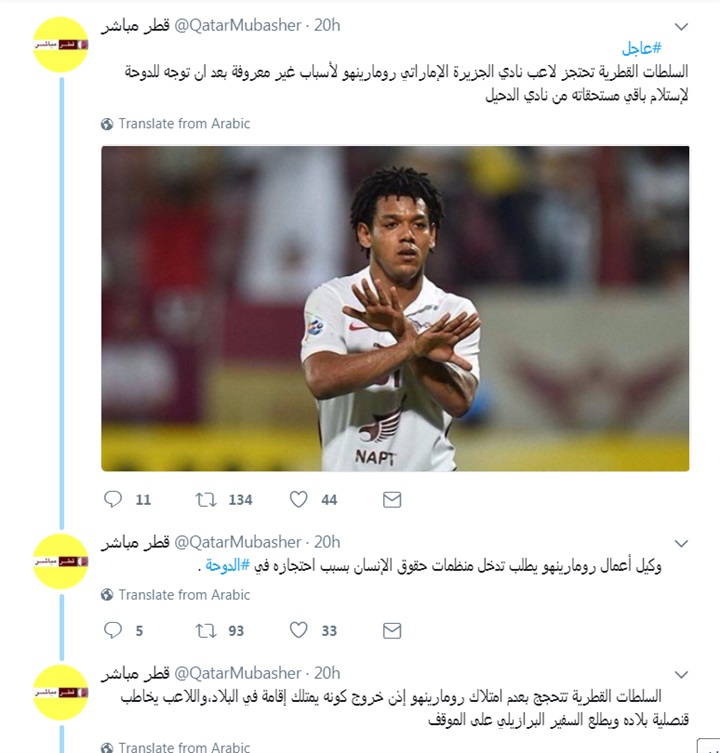Click envelope icon under the second tweet
Image resolution: width=720 pixels, height=753 pixels.
pos(392,631)
